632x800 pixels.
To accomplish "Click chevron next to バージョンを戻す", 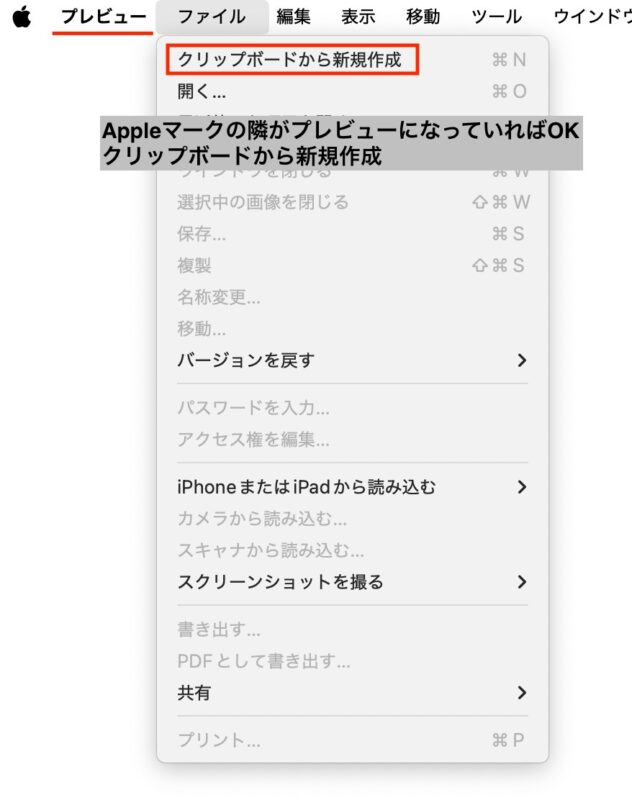I will (x=521, y=360).
